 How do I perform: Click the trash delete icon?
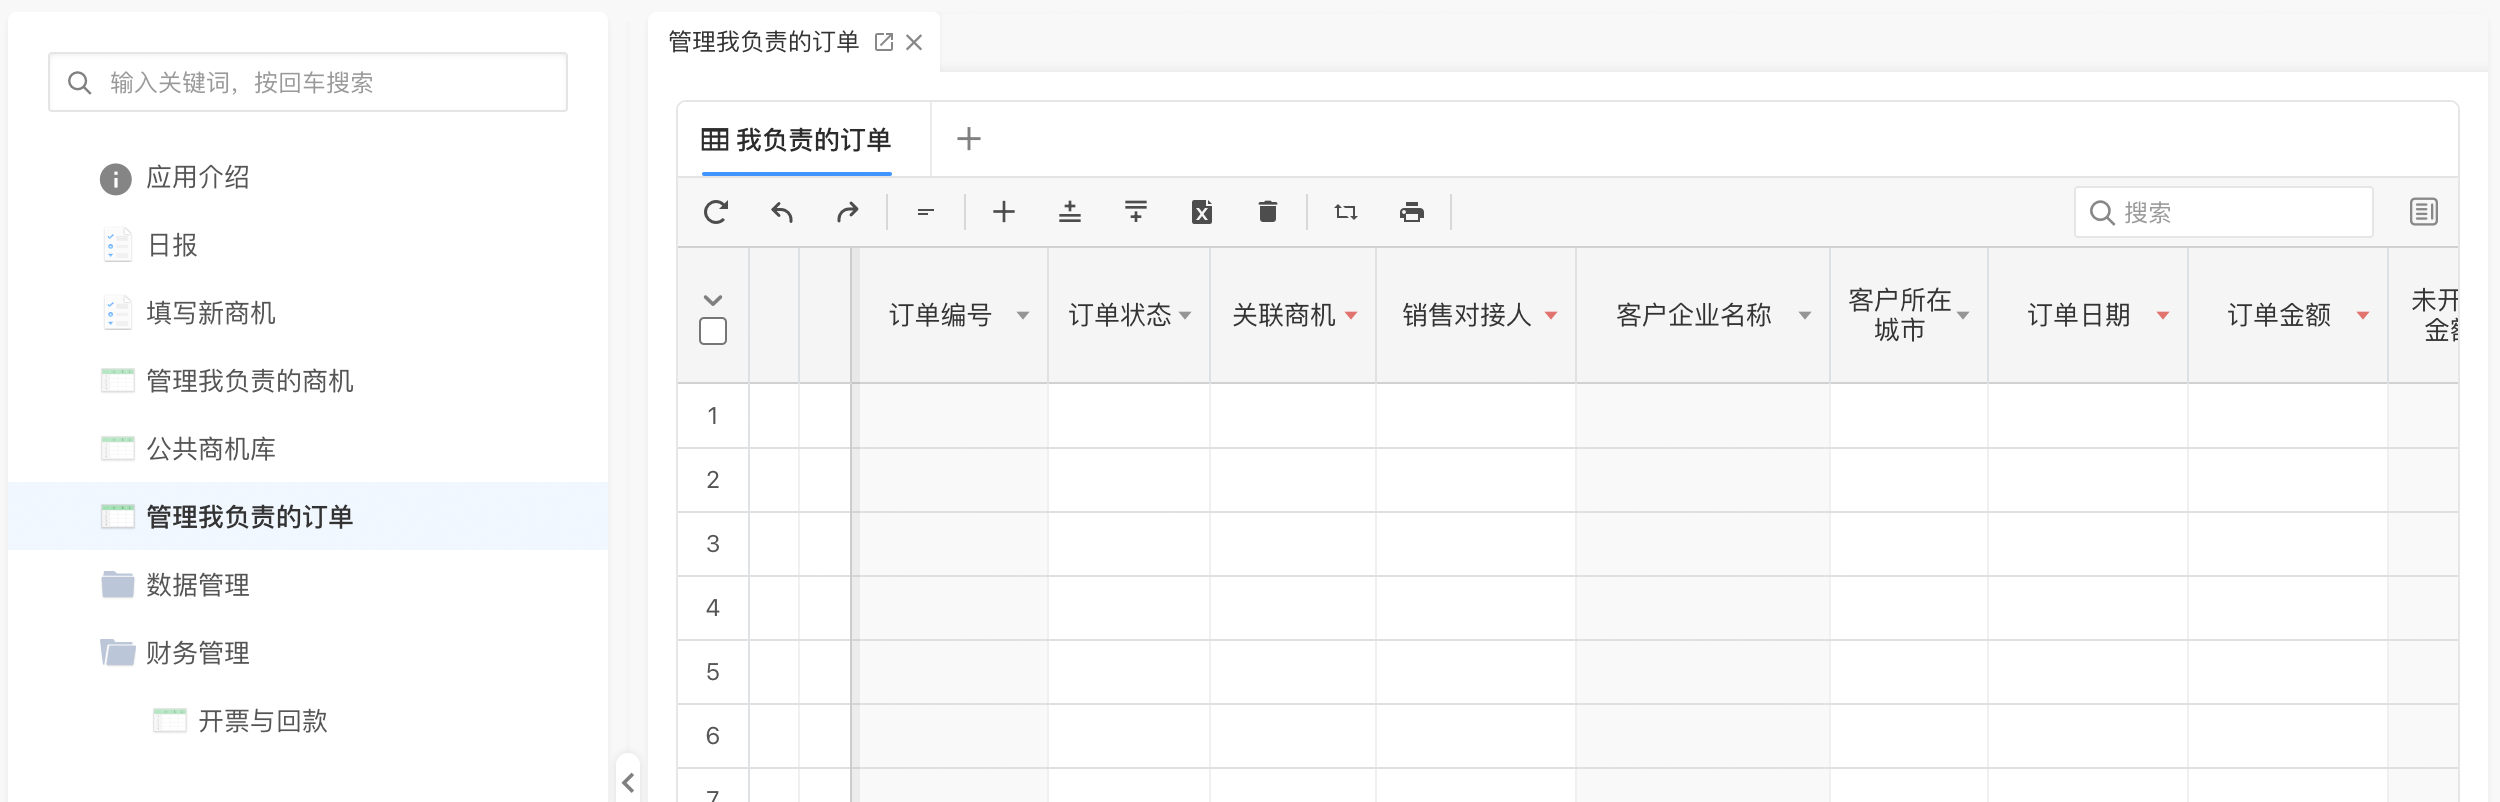1268,212
